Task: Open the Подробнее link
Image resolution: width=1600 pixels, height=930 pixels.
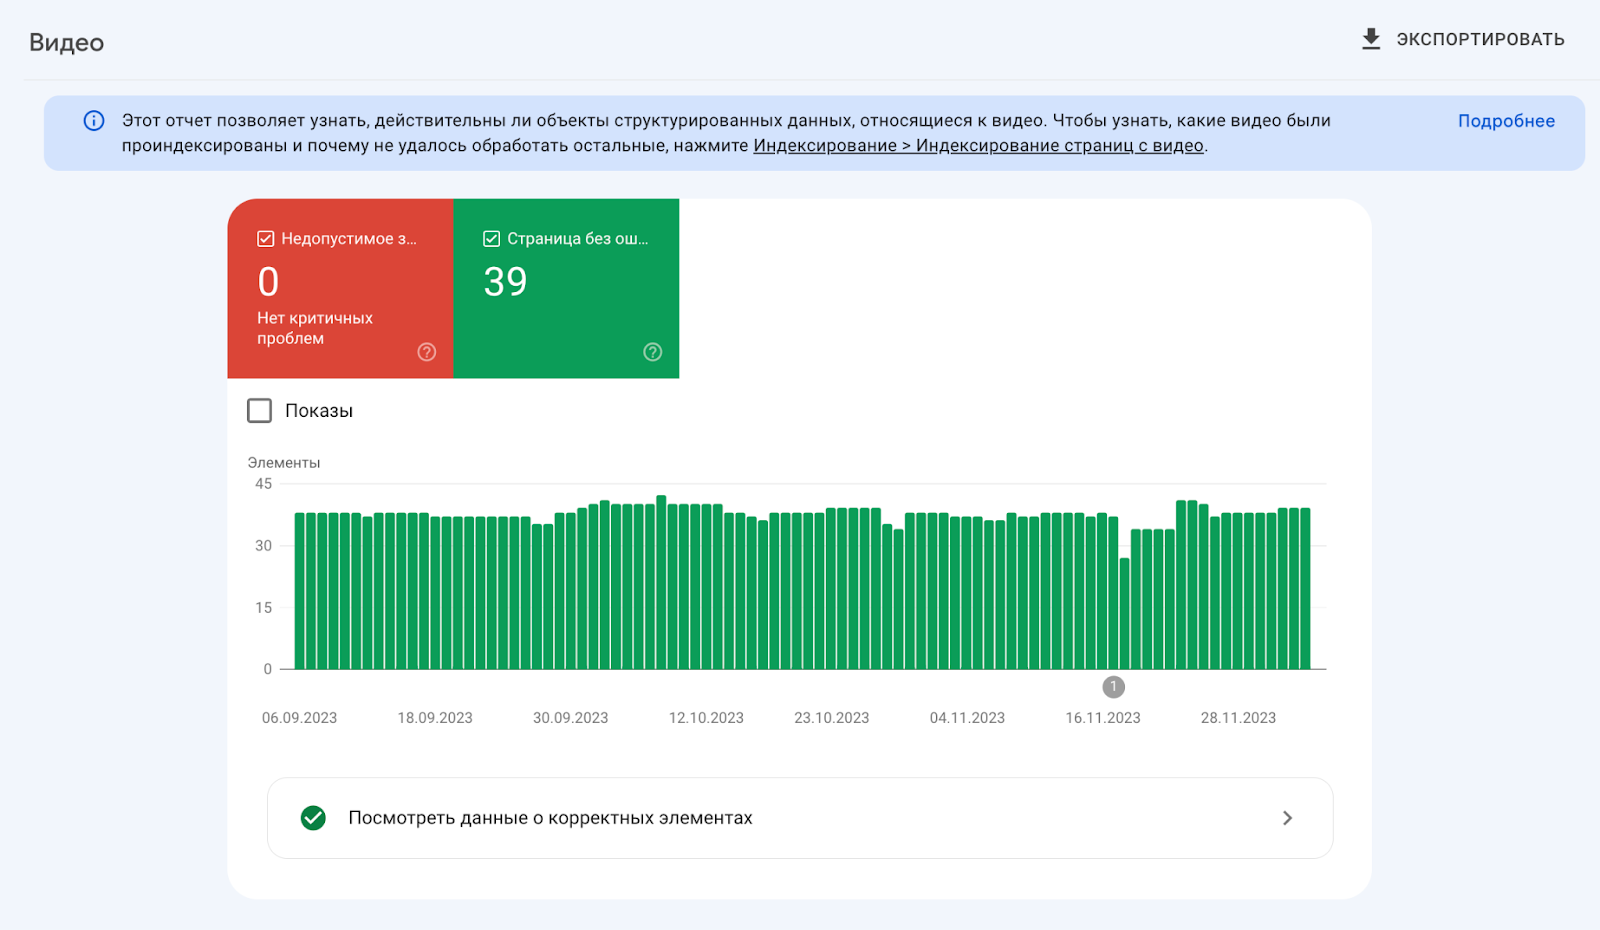Action: [x=1506, y=121]
